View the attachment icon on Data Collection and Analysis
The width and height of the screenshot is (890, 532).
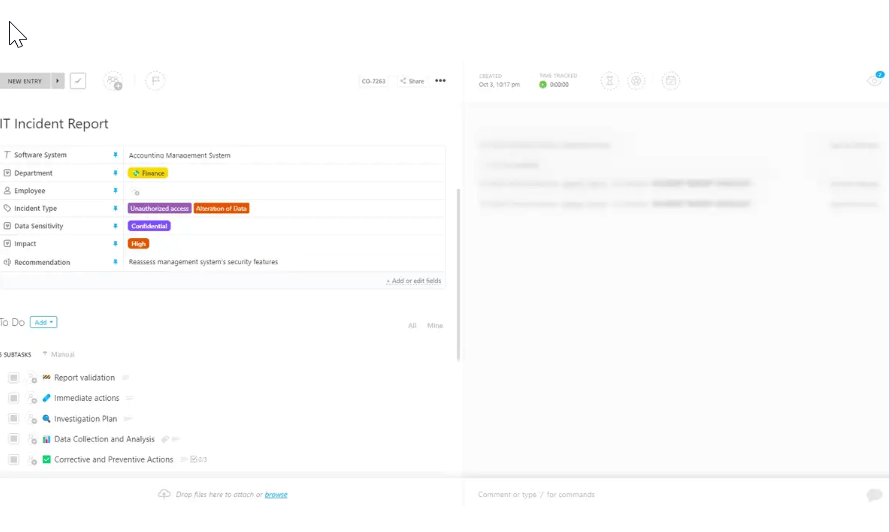pos(165,439)
